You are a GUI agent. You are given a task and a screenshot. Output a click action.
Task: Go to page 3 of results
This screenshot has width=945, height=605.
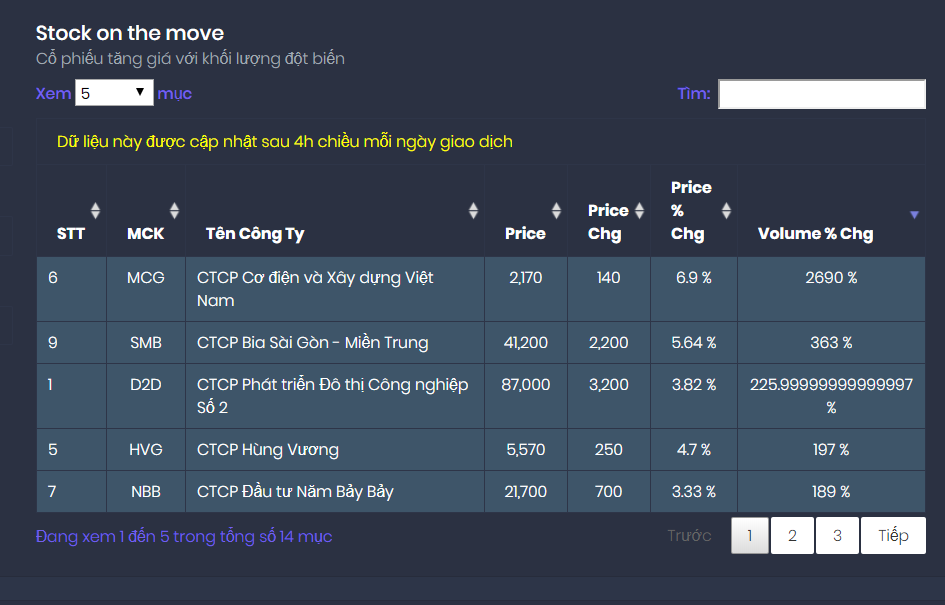[837, 535]
